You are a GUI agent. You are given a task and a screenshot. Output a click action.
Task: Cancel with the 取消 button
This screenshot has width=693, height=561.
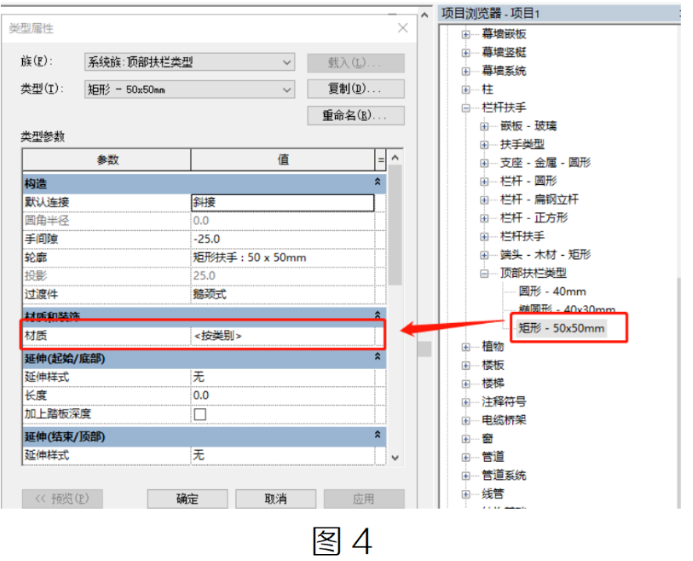click(275, 499)
